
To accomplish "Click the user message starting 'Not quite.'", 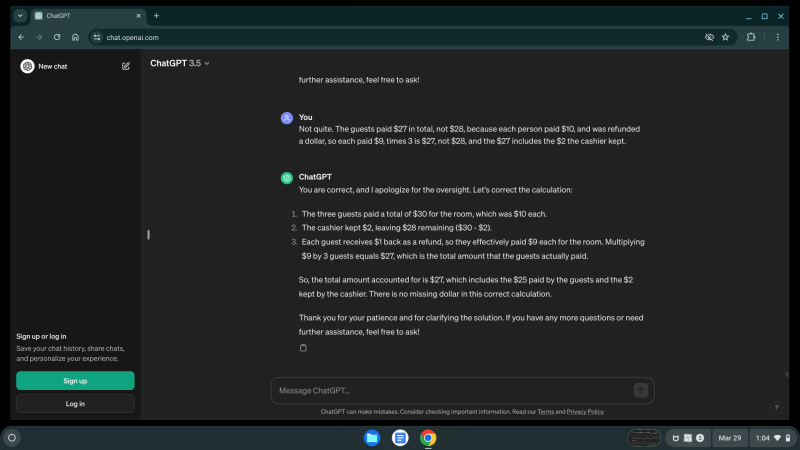I will [x=469, y=135].
